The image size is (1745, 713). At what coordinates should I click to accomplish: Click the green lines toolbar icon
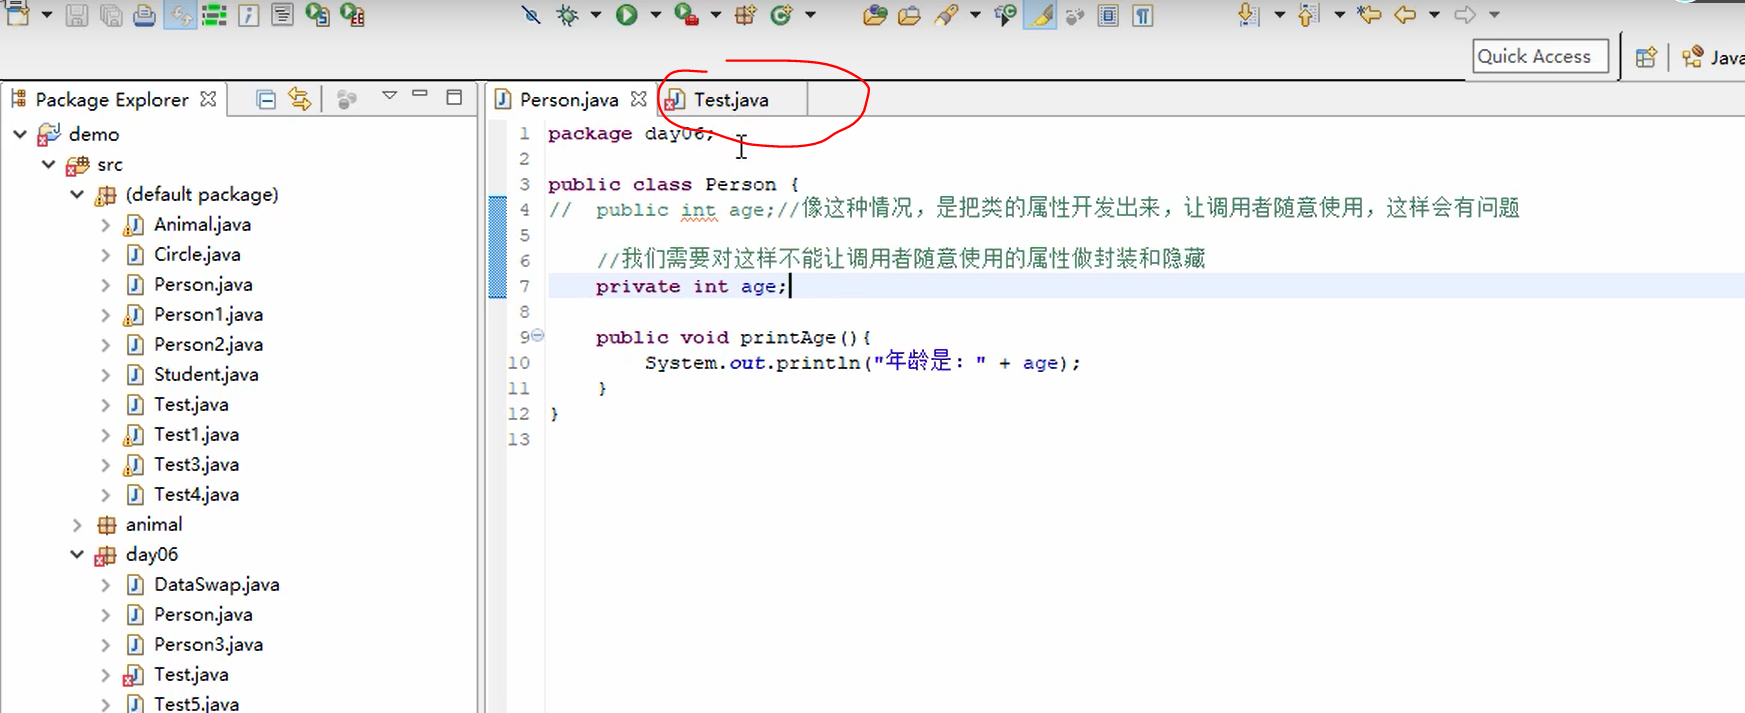[x=214, y=14]
